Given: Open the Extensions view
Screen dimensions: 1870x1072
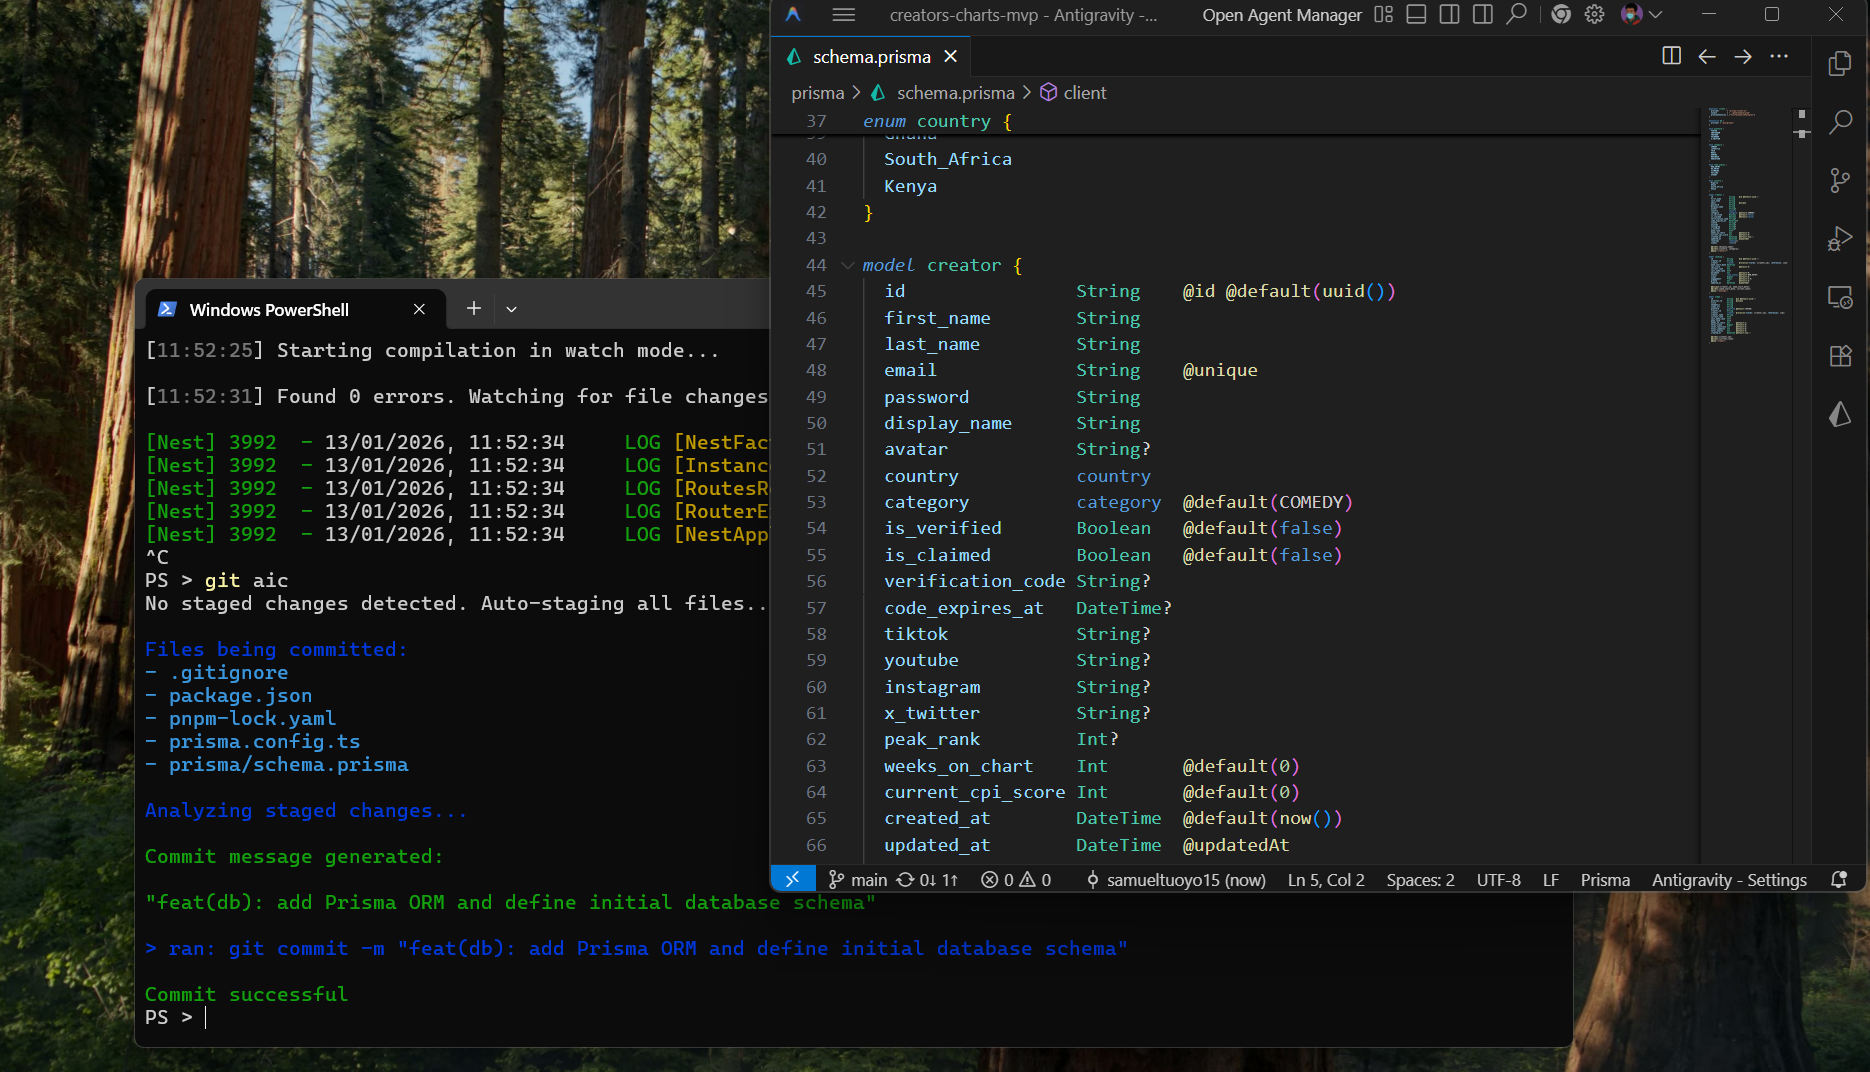Looking at the screenshot, I should coord(1840,356).
